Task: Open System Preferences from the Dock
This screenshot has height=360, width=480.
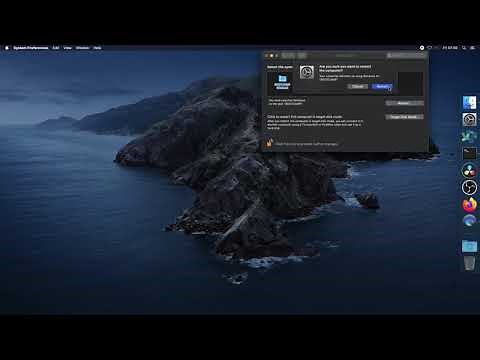Action: tap(469, 119)
